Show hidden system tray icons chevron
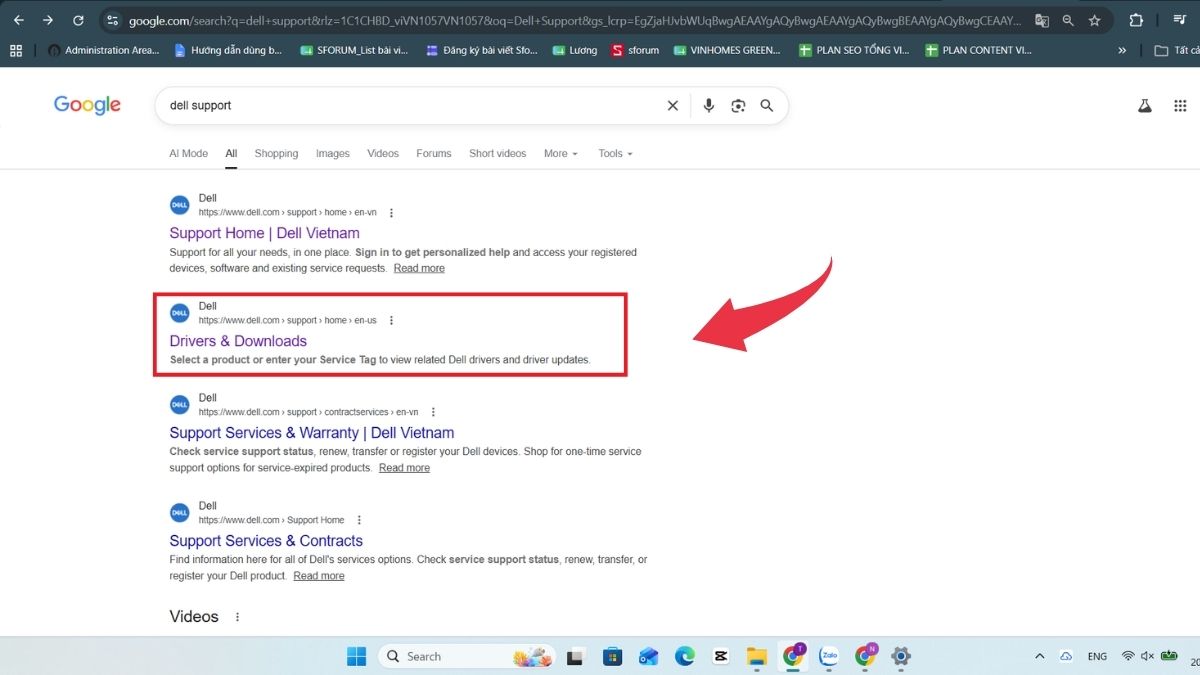 click(1040, 656)
